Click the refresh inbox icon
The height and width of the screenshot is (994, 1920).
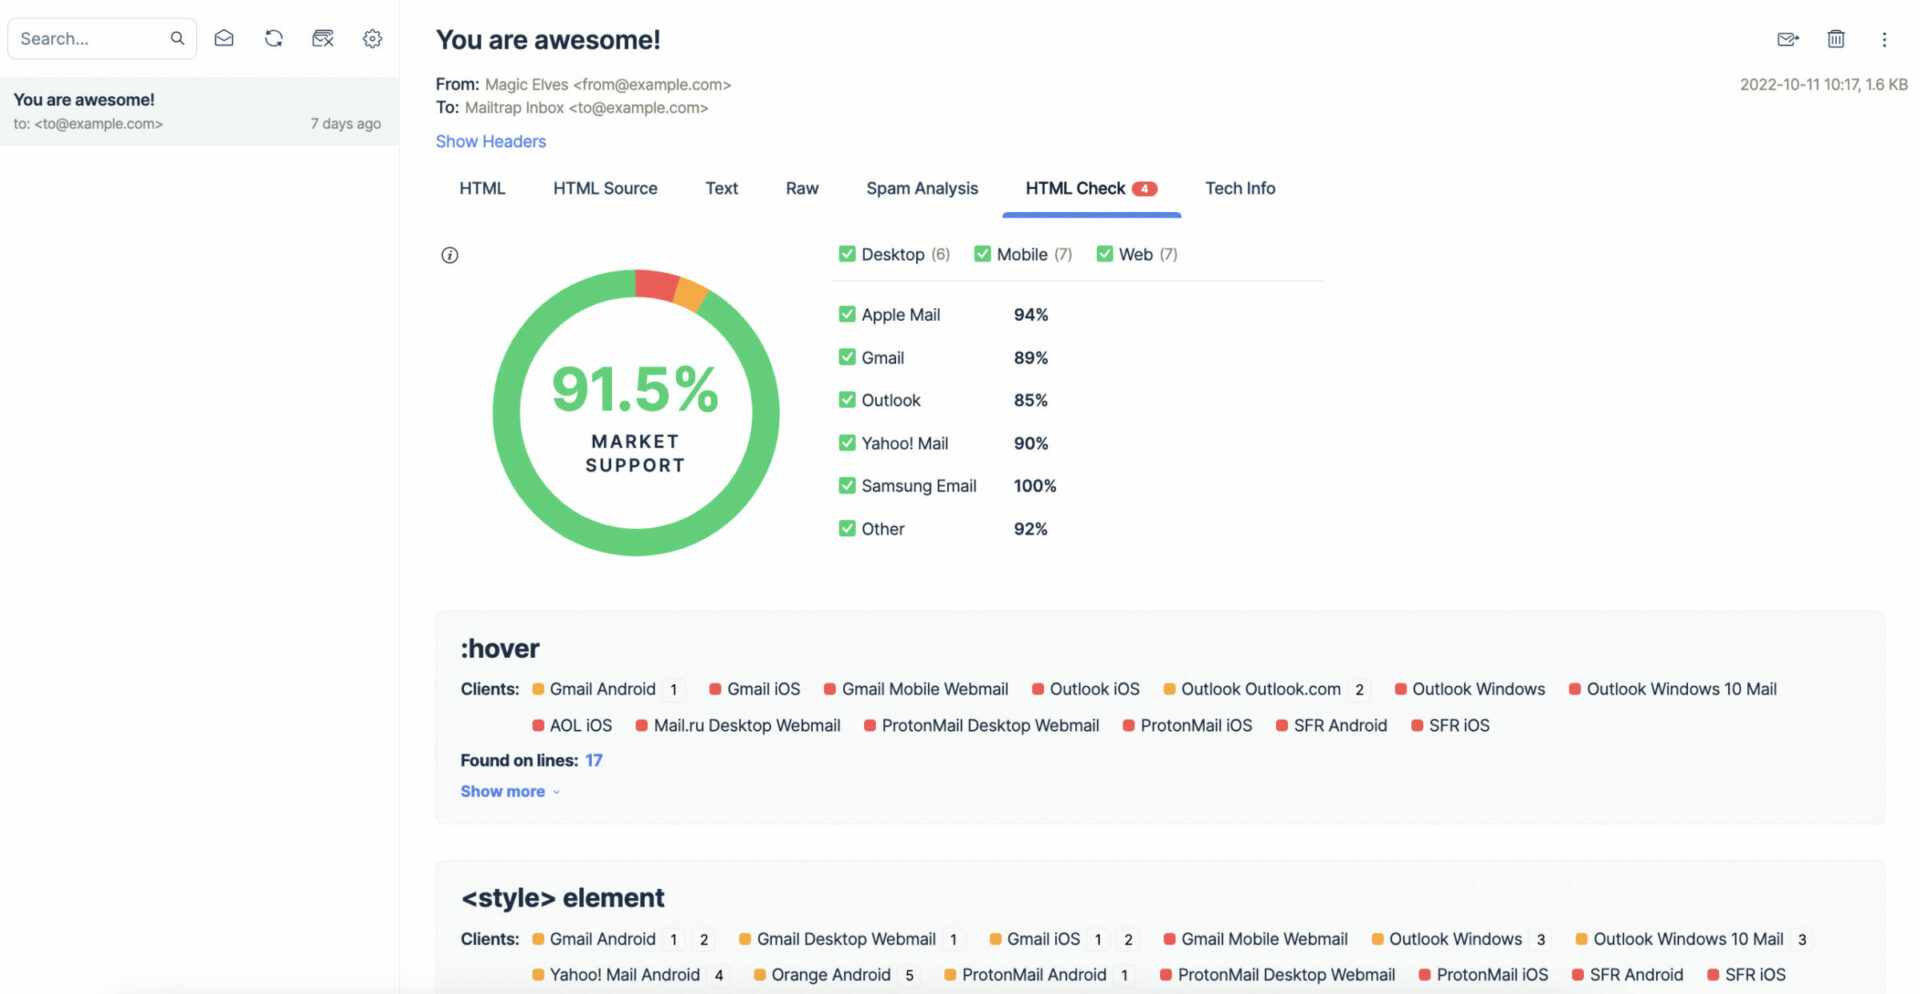273,38
